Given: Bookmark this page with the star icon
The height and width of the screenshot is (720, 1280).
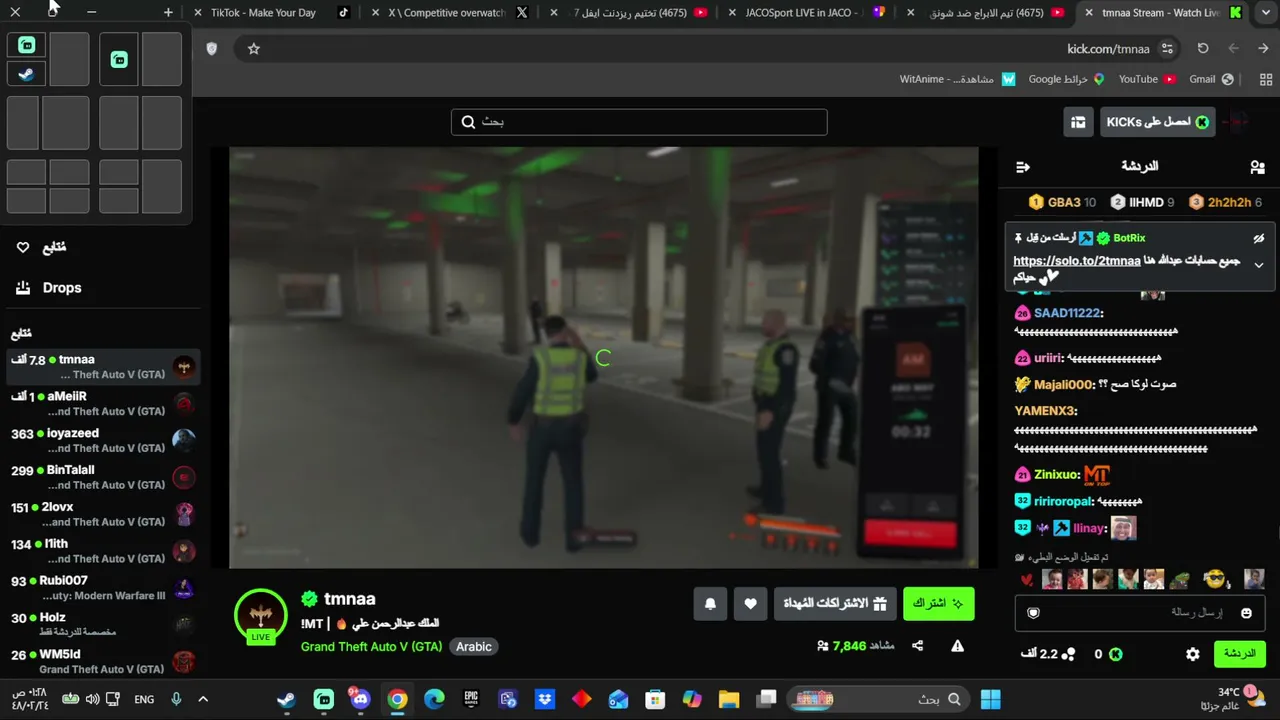Looking at the screenshot, I should [x=254, y=48].
